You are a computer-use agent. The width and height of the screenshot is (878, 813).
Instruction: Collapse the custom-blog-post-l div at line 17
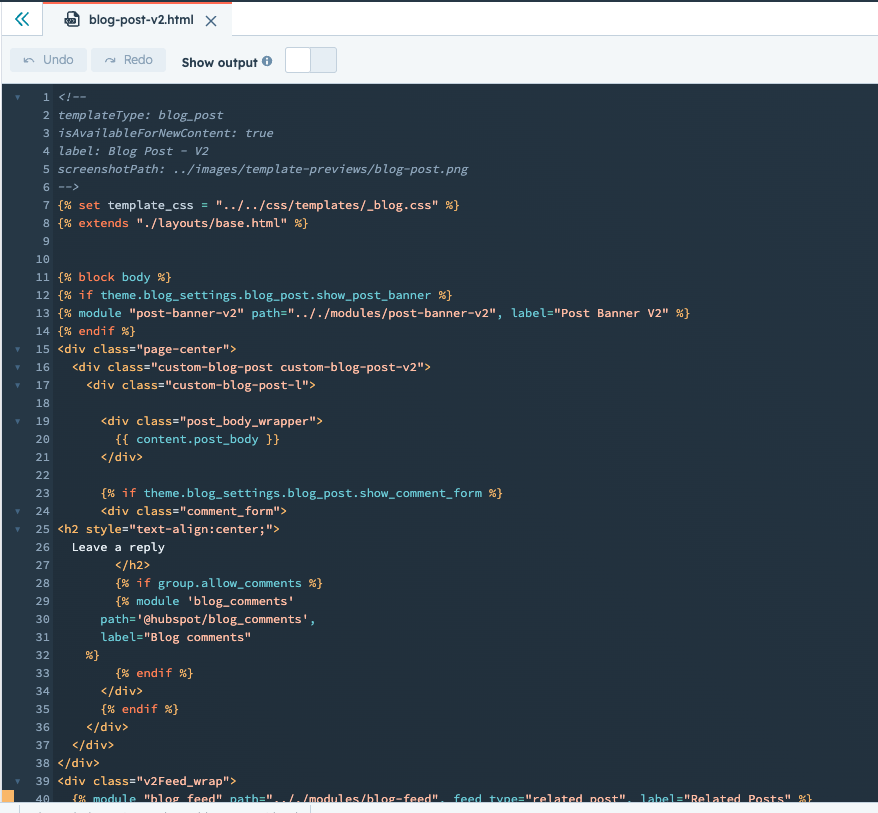click(x=17, y=385)
